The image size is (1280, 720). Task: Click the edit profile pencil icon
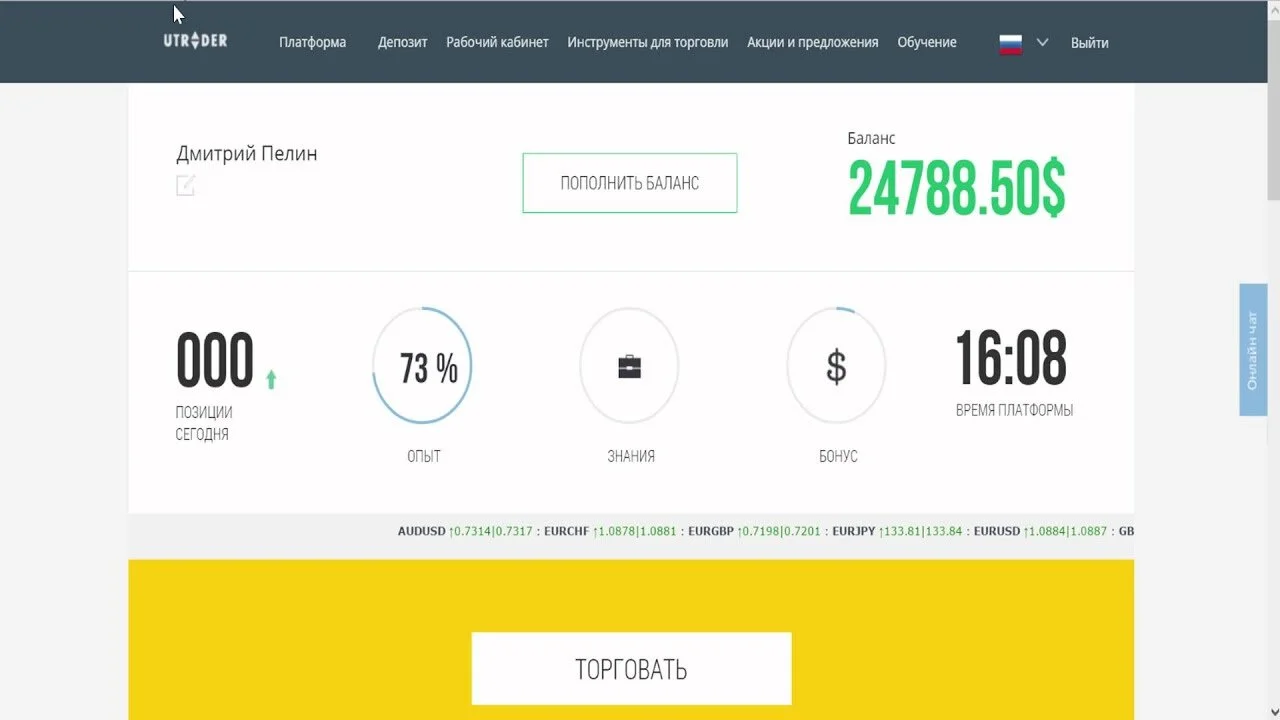186,185
